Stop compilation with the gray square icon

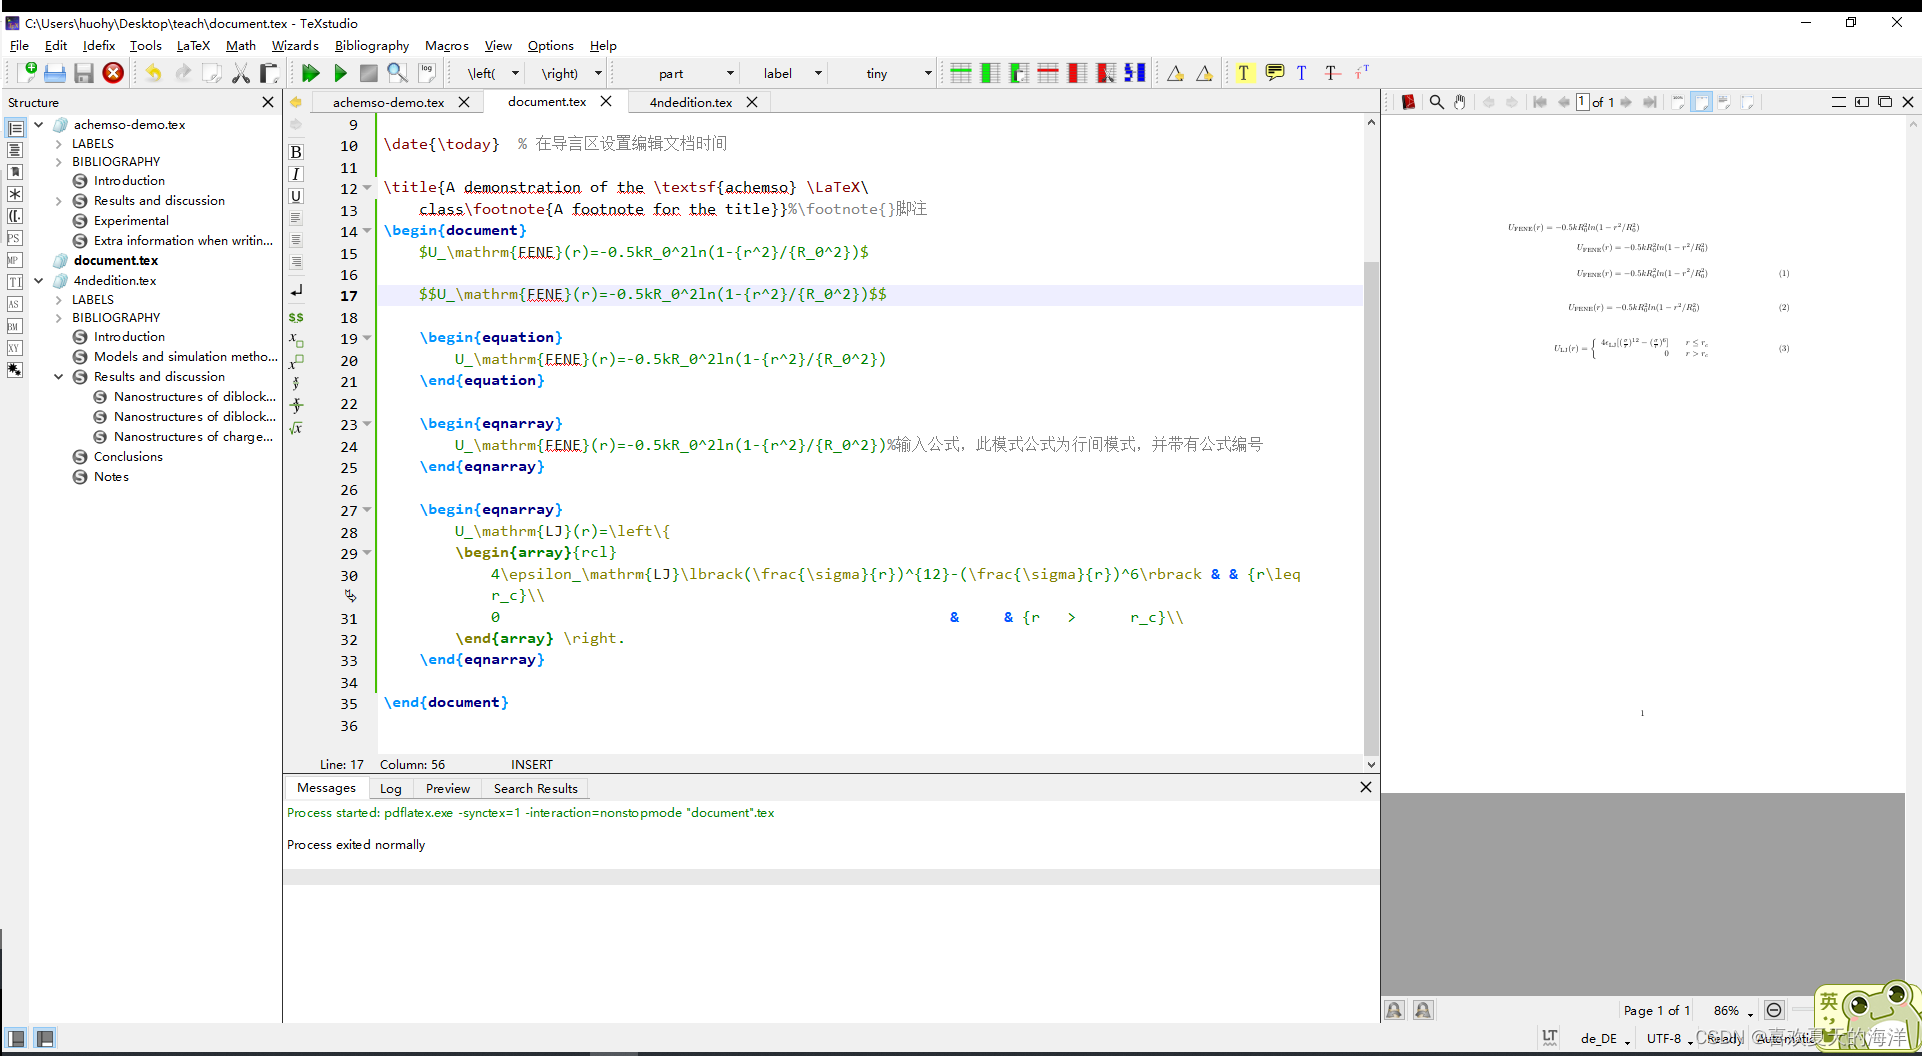coord(369,73)
